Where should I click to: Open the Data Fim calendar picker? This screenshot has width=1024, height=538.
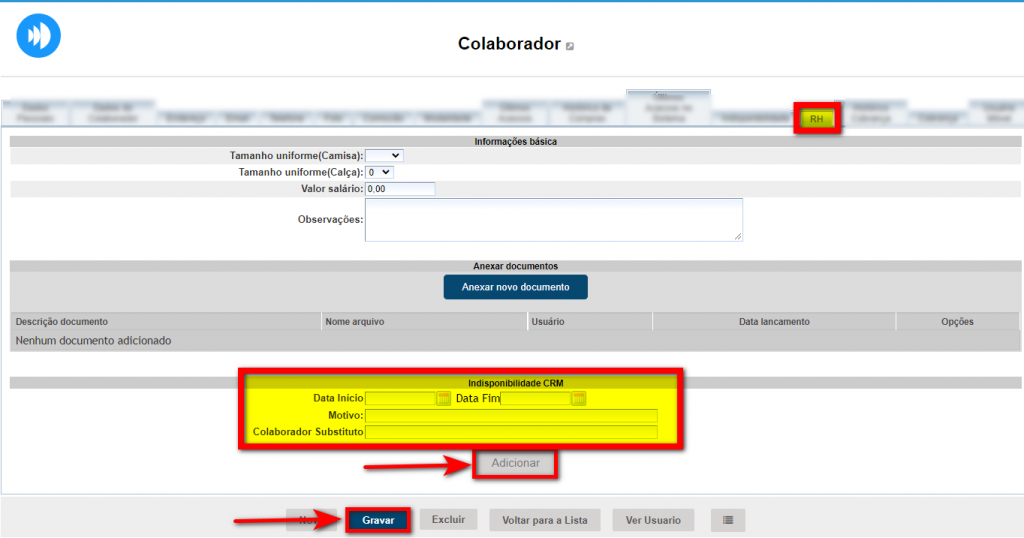click(x=578, y=399)
